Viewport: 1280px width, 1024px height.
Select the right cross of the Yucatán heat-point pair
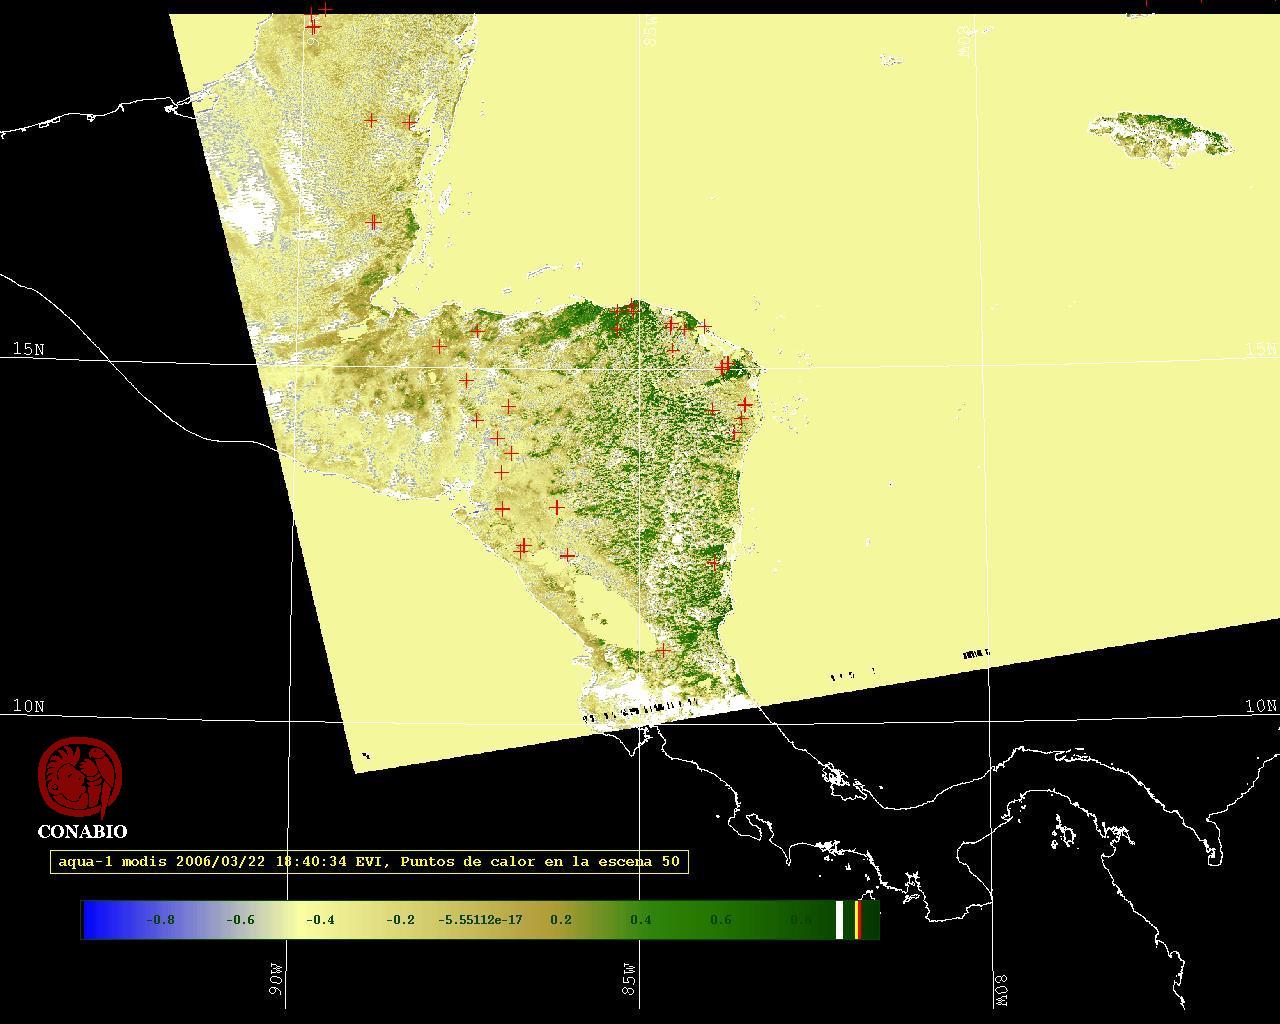[409, 122]
